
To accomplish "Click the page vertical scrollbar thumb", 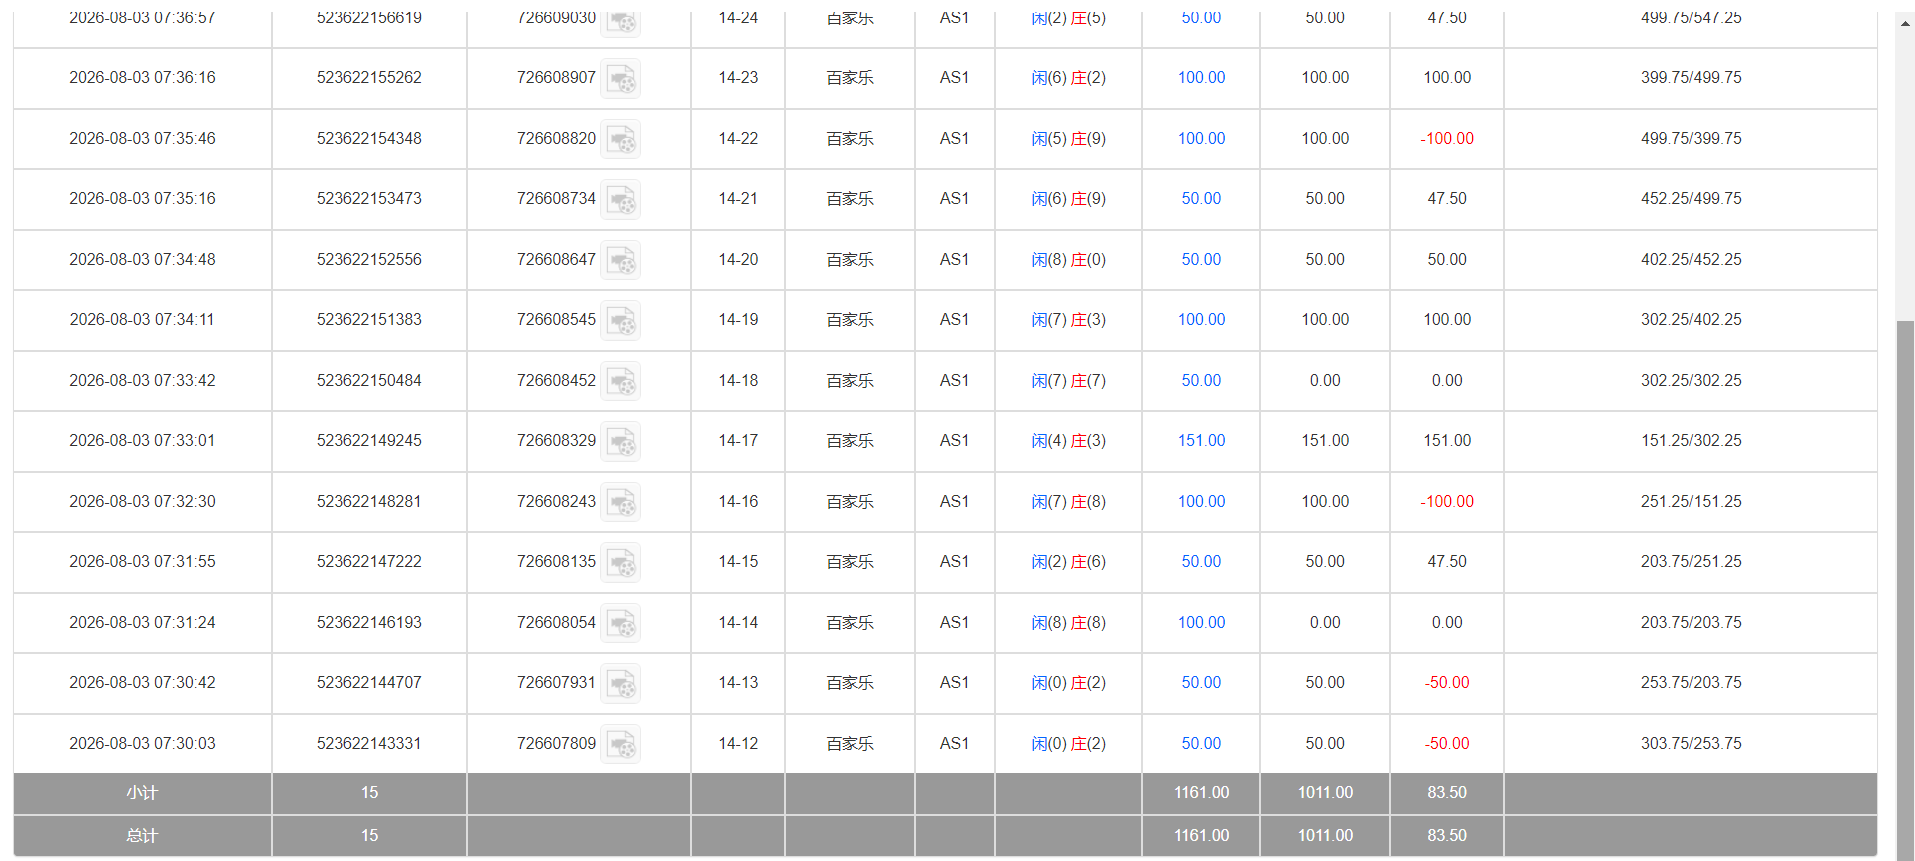I will tap(1905, 590).
